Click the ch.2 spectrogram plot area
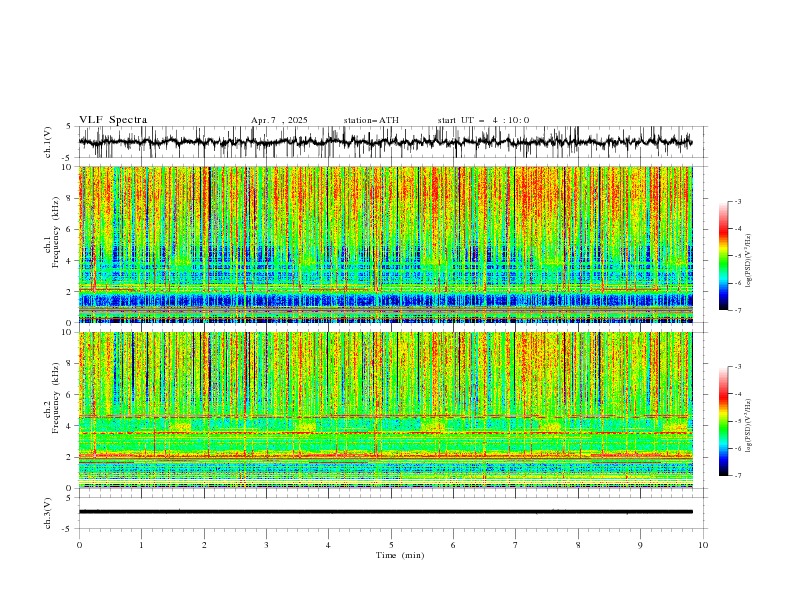Viewport: 792px width, 612px height. click(x=385, y=410)
